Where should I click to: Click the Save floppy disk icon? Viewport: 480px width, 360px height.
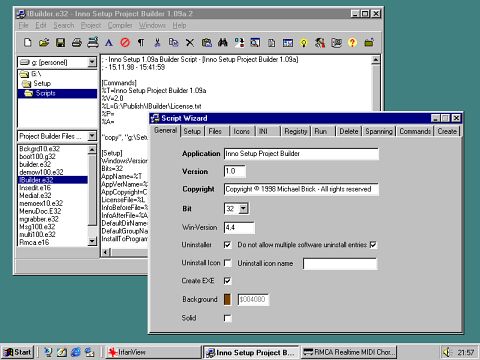pos(60,43)
